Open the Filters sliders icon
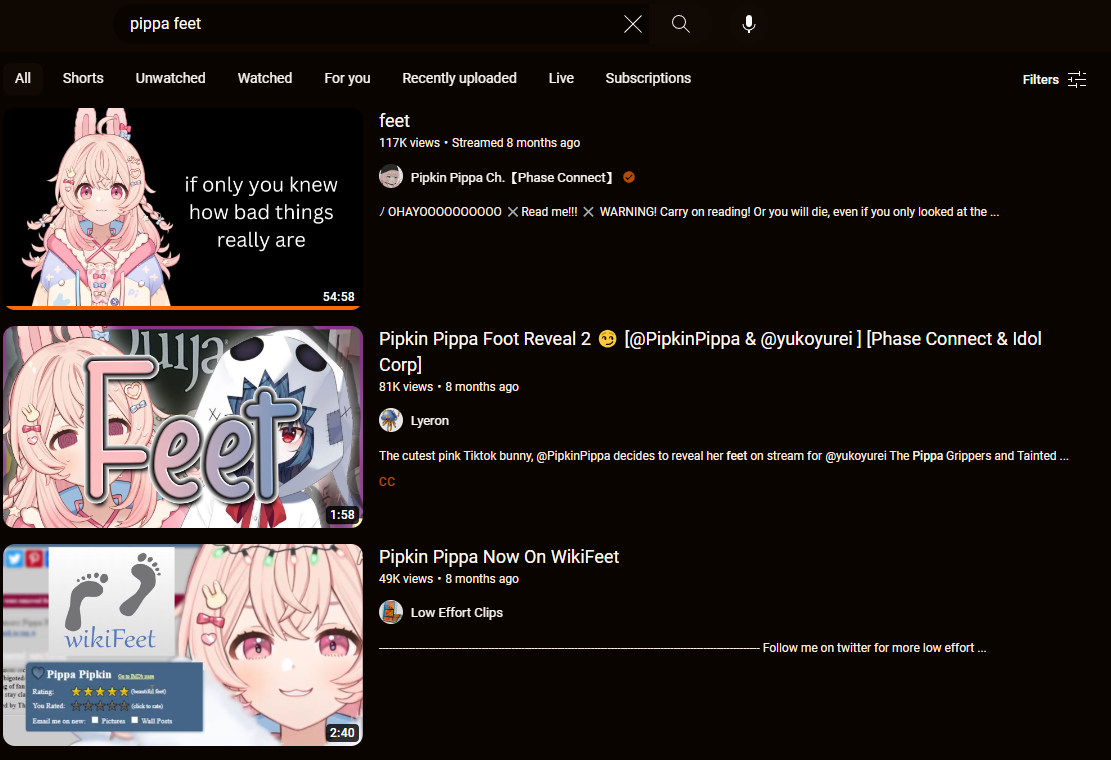The image size is (1111, 760). click(x=1077, y=79)
